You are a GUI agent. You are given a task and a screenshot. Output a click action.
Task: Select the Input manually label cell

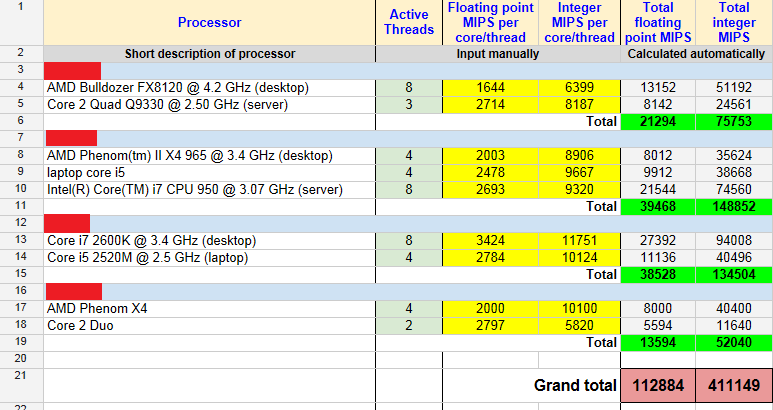point(498,53)
